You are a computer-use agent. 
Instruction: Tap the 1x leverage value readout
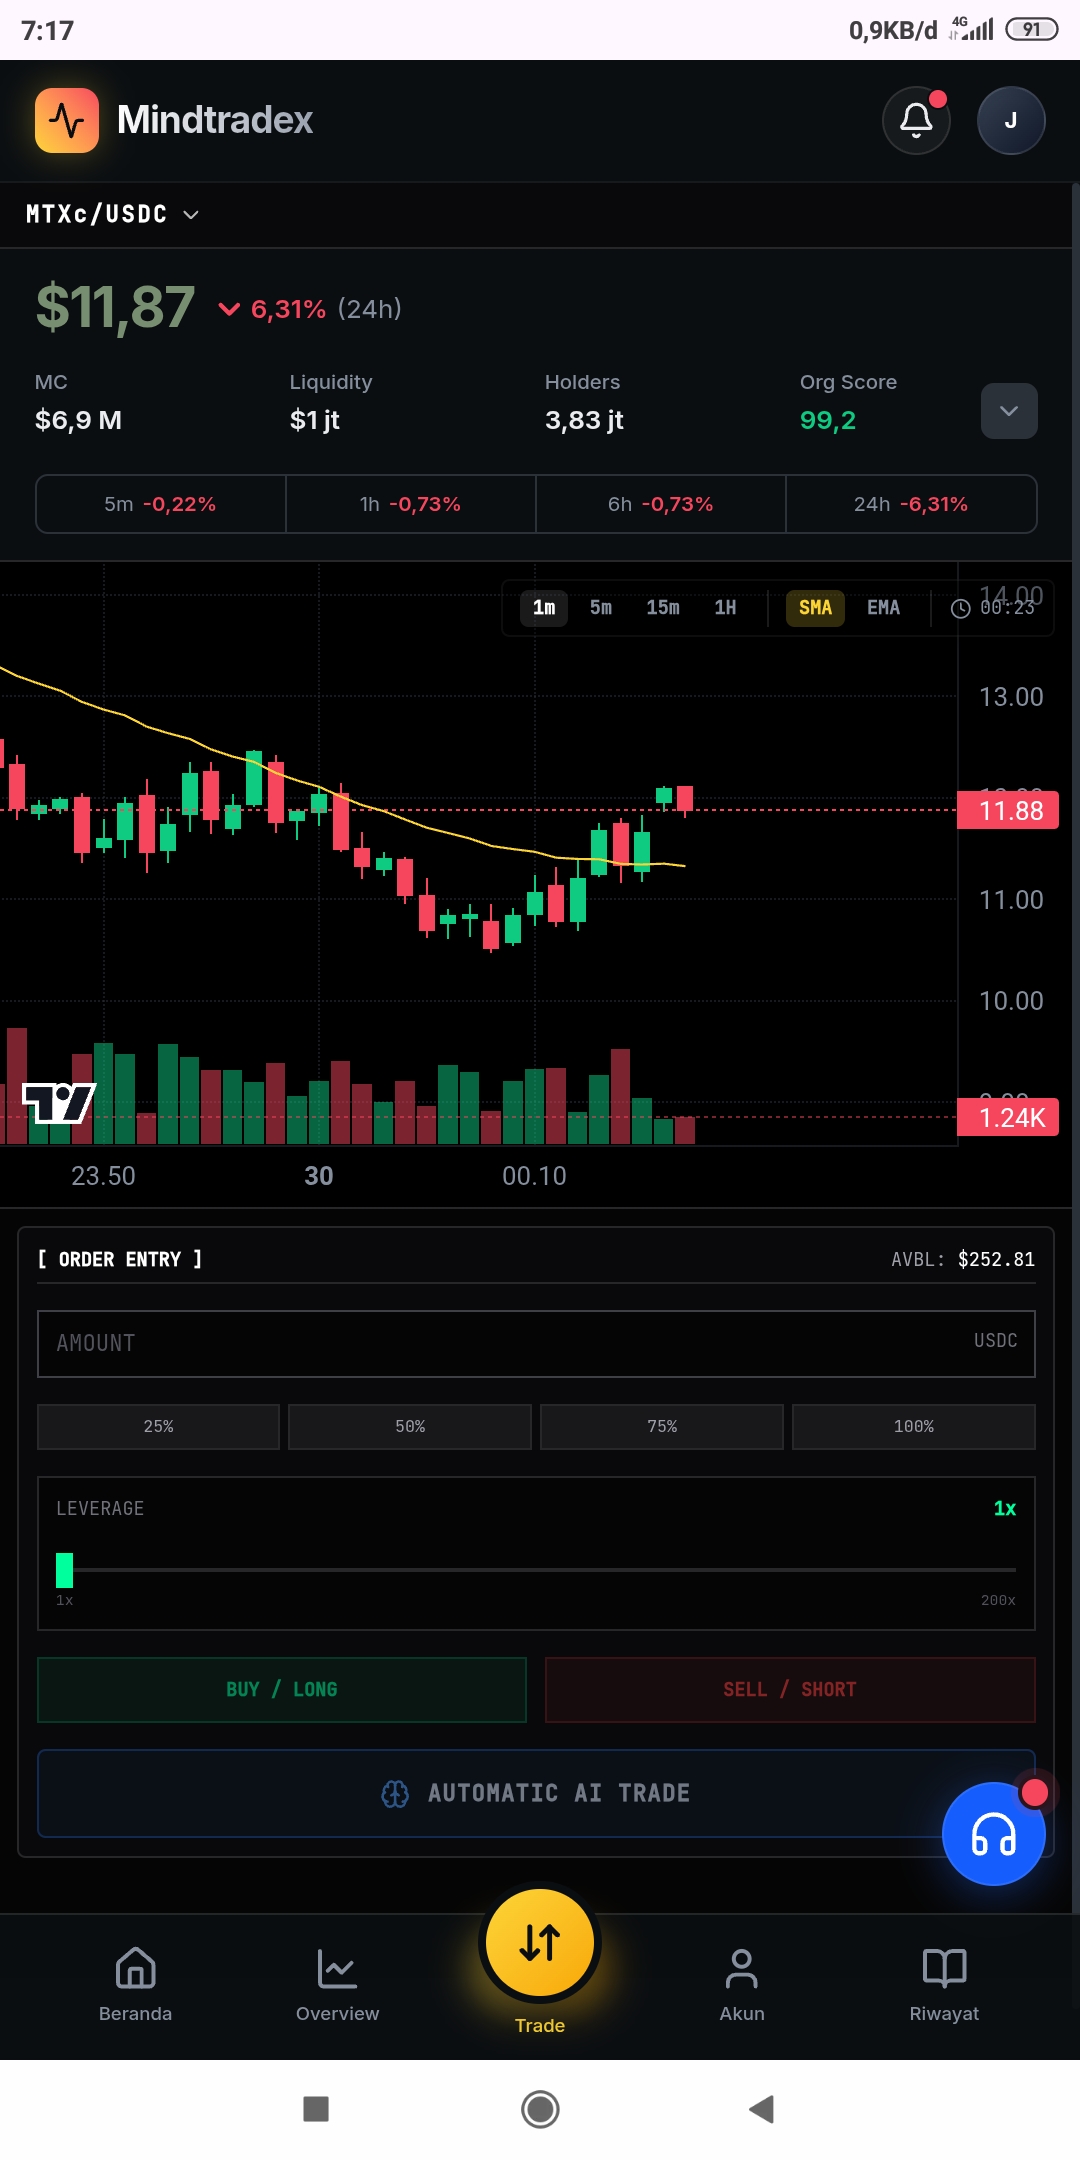[1005, 1508]
